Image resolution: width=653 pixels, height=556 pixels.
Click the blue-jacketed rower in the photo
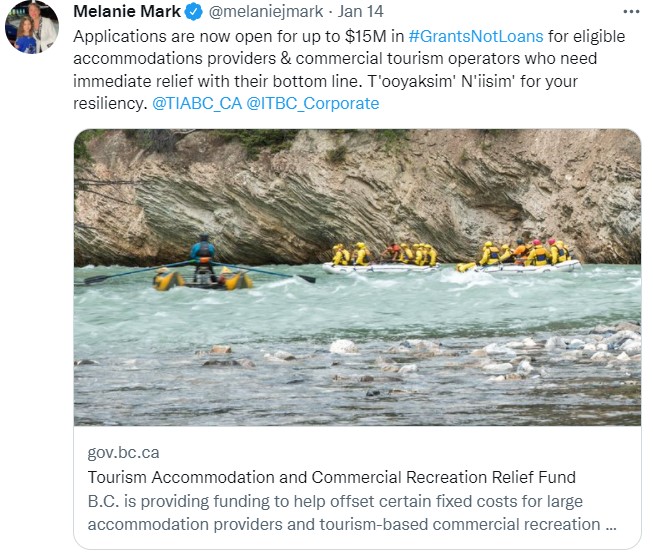(203, 251)
